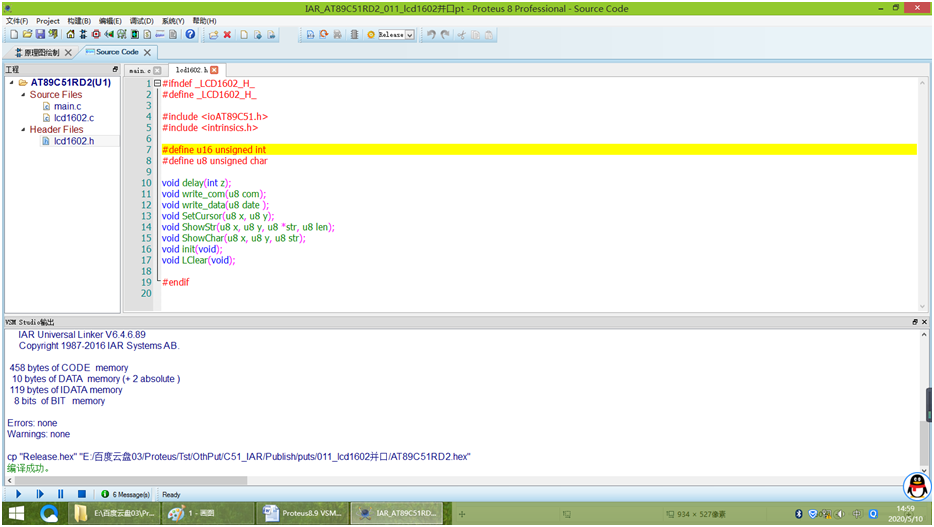
Task: Open the 编辑(E) menu
Action: [110, 21]
